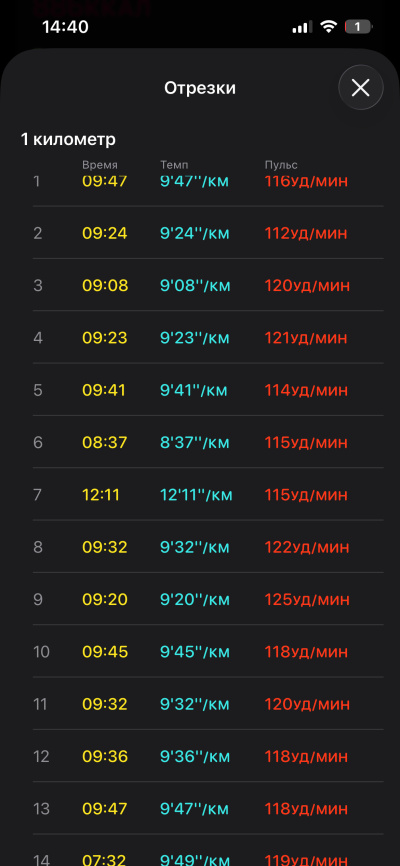
Task: Close the Отрезки panel with the X button
Action: [x=360, y=87]
